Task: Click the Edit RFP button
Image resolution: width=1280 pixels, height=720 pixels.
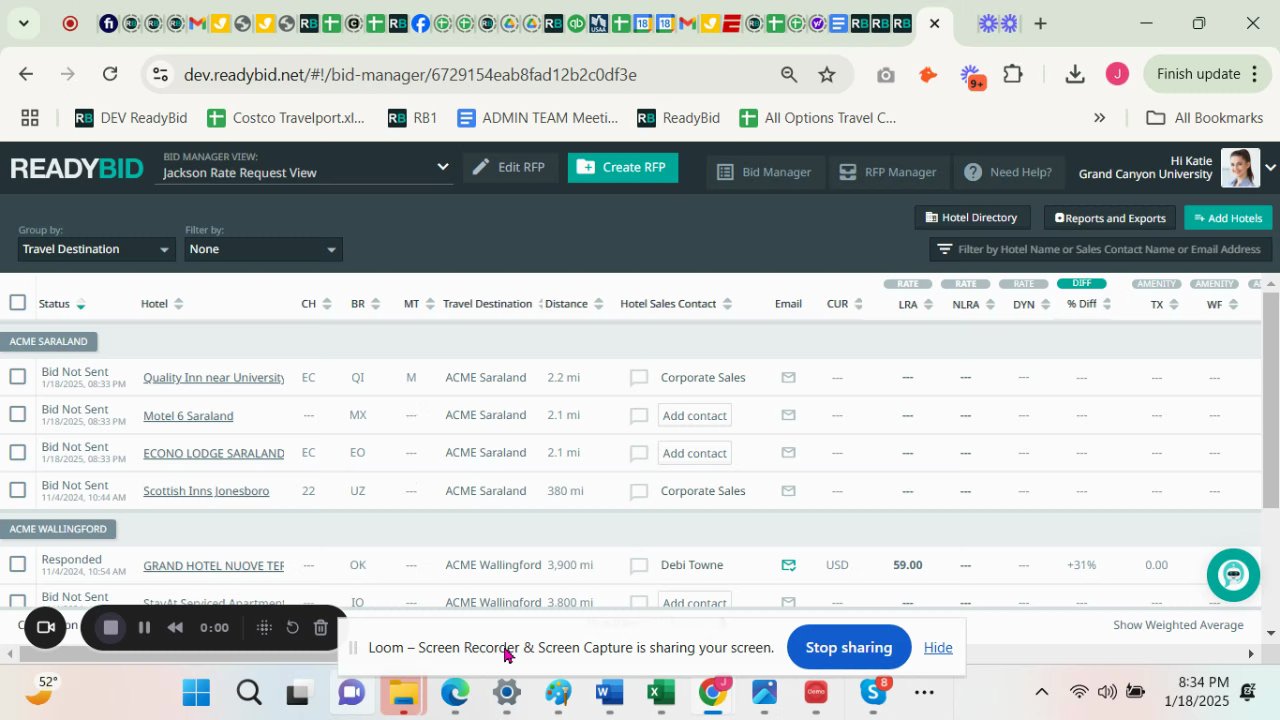Action: [x=509, y=167]
